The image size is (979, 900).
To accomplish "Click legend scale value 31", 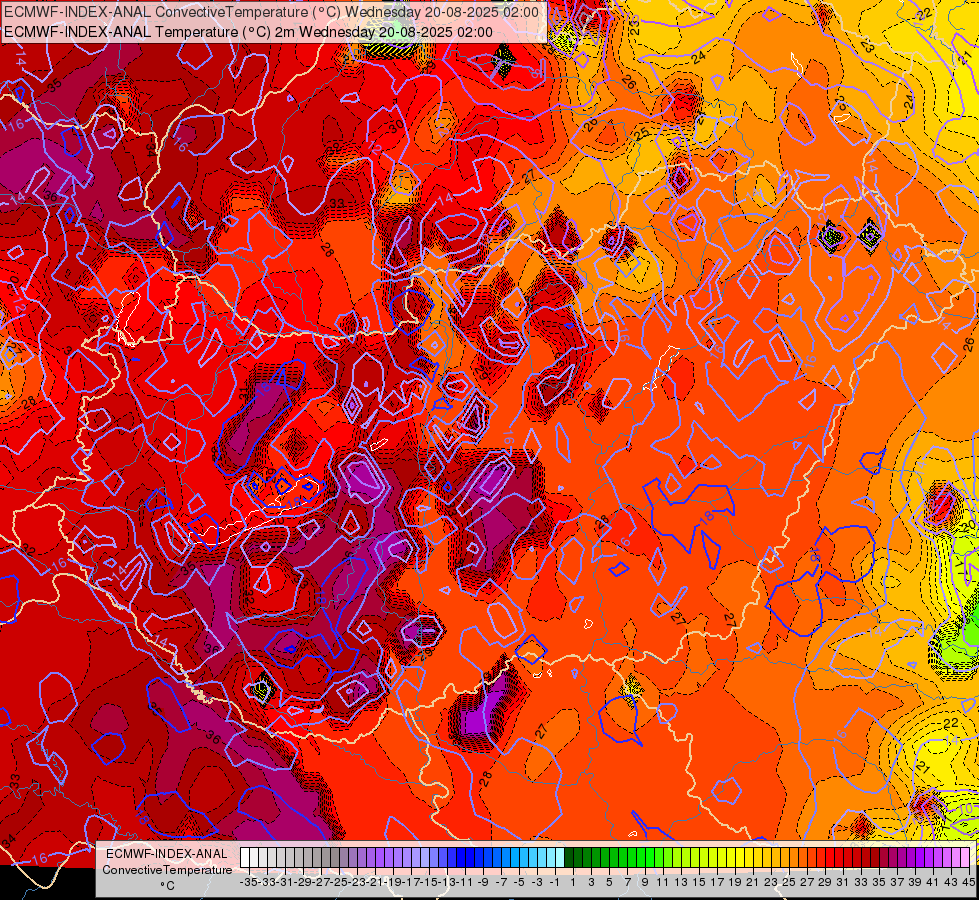I will coord(843,882).
